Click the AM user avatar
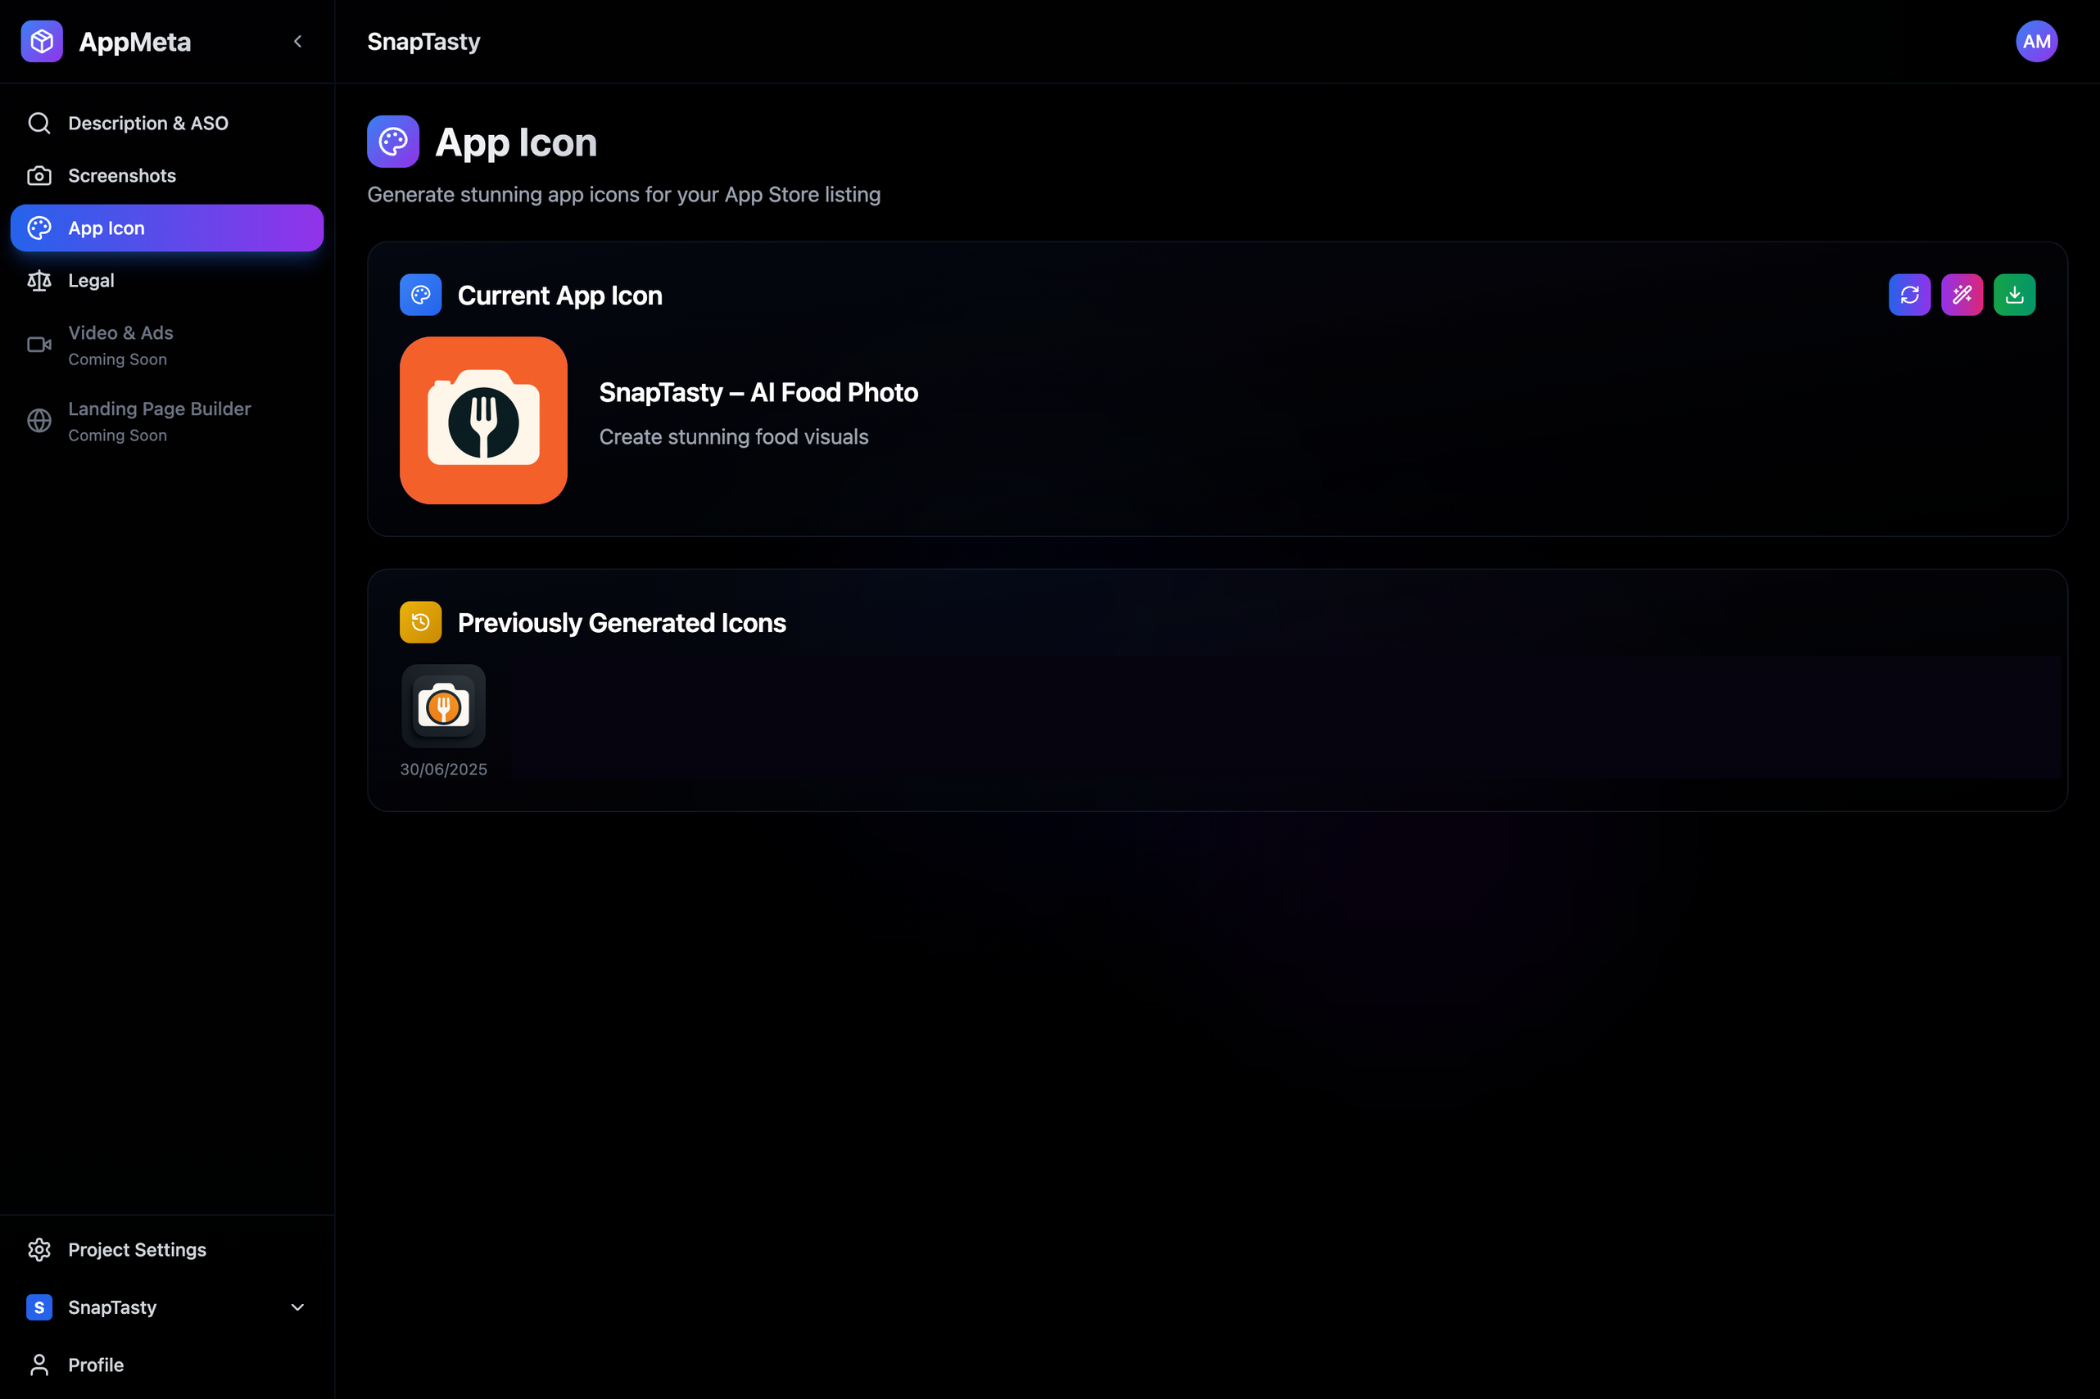This screenshot has width=2100, height=1400. pyautogui.click(x=2036, y=42)
